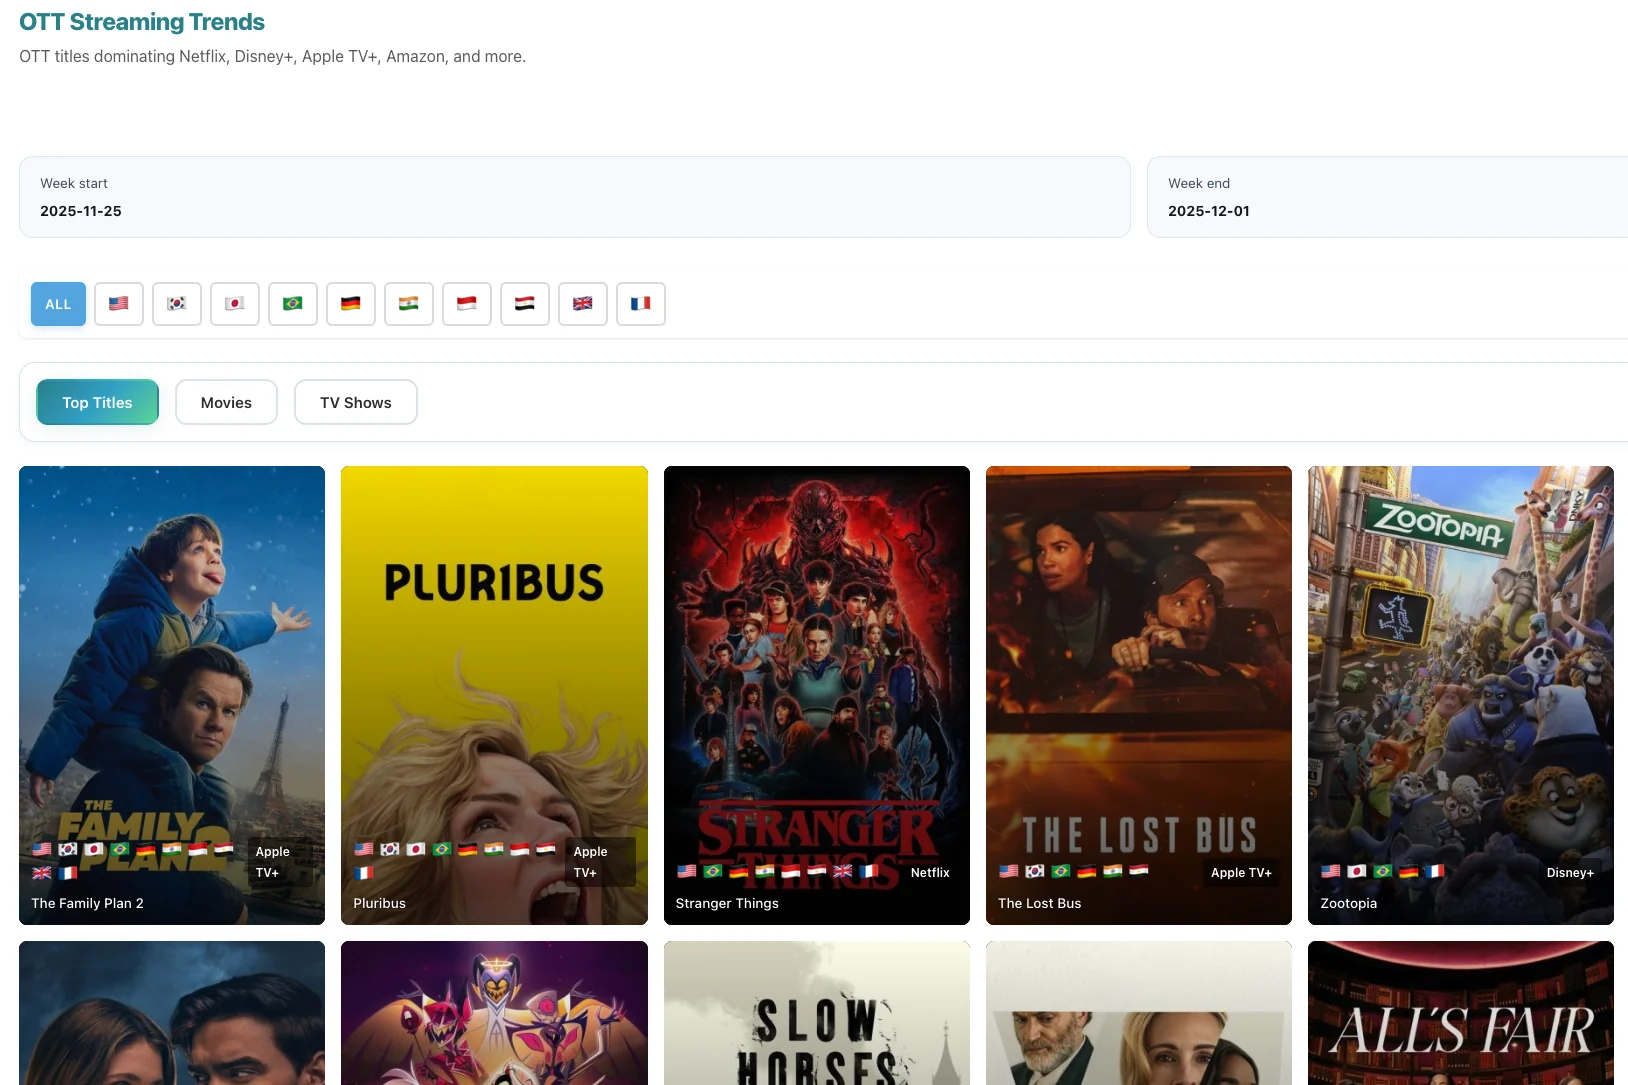Screen dimensions: 1628x1085
Task: Open the Week start date field
Action: 574,198
